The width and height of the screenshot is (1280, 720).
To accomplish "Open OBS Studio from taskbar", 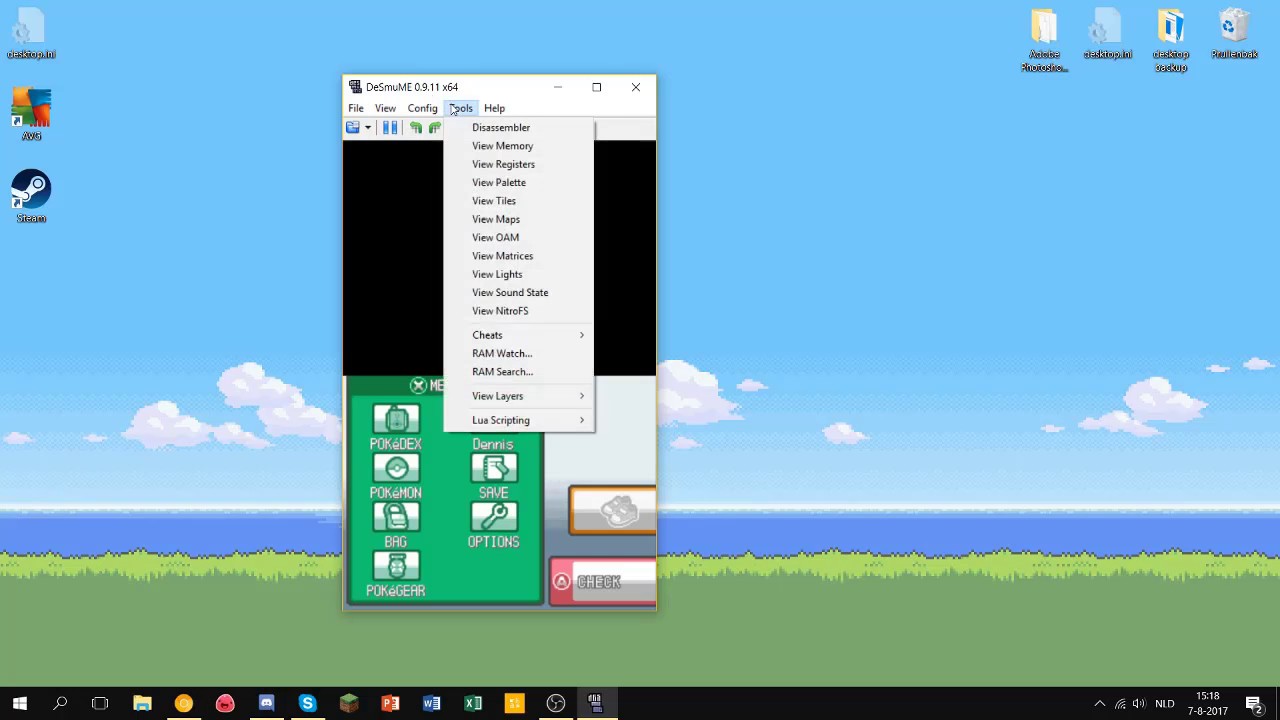I will (x=556, y=704).
